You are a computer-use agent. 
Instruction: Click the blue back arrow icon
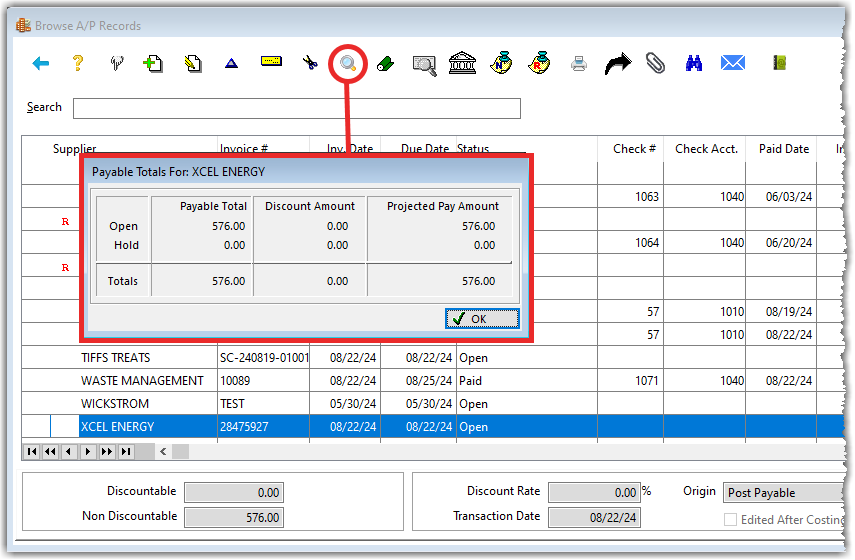pyautogui.click(x=41, y=64)
